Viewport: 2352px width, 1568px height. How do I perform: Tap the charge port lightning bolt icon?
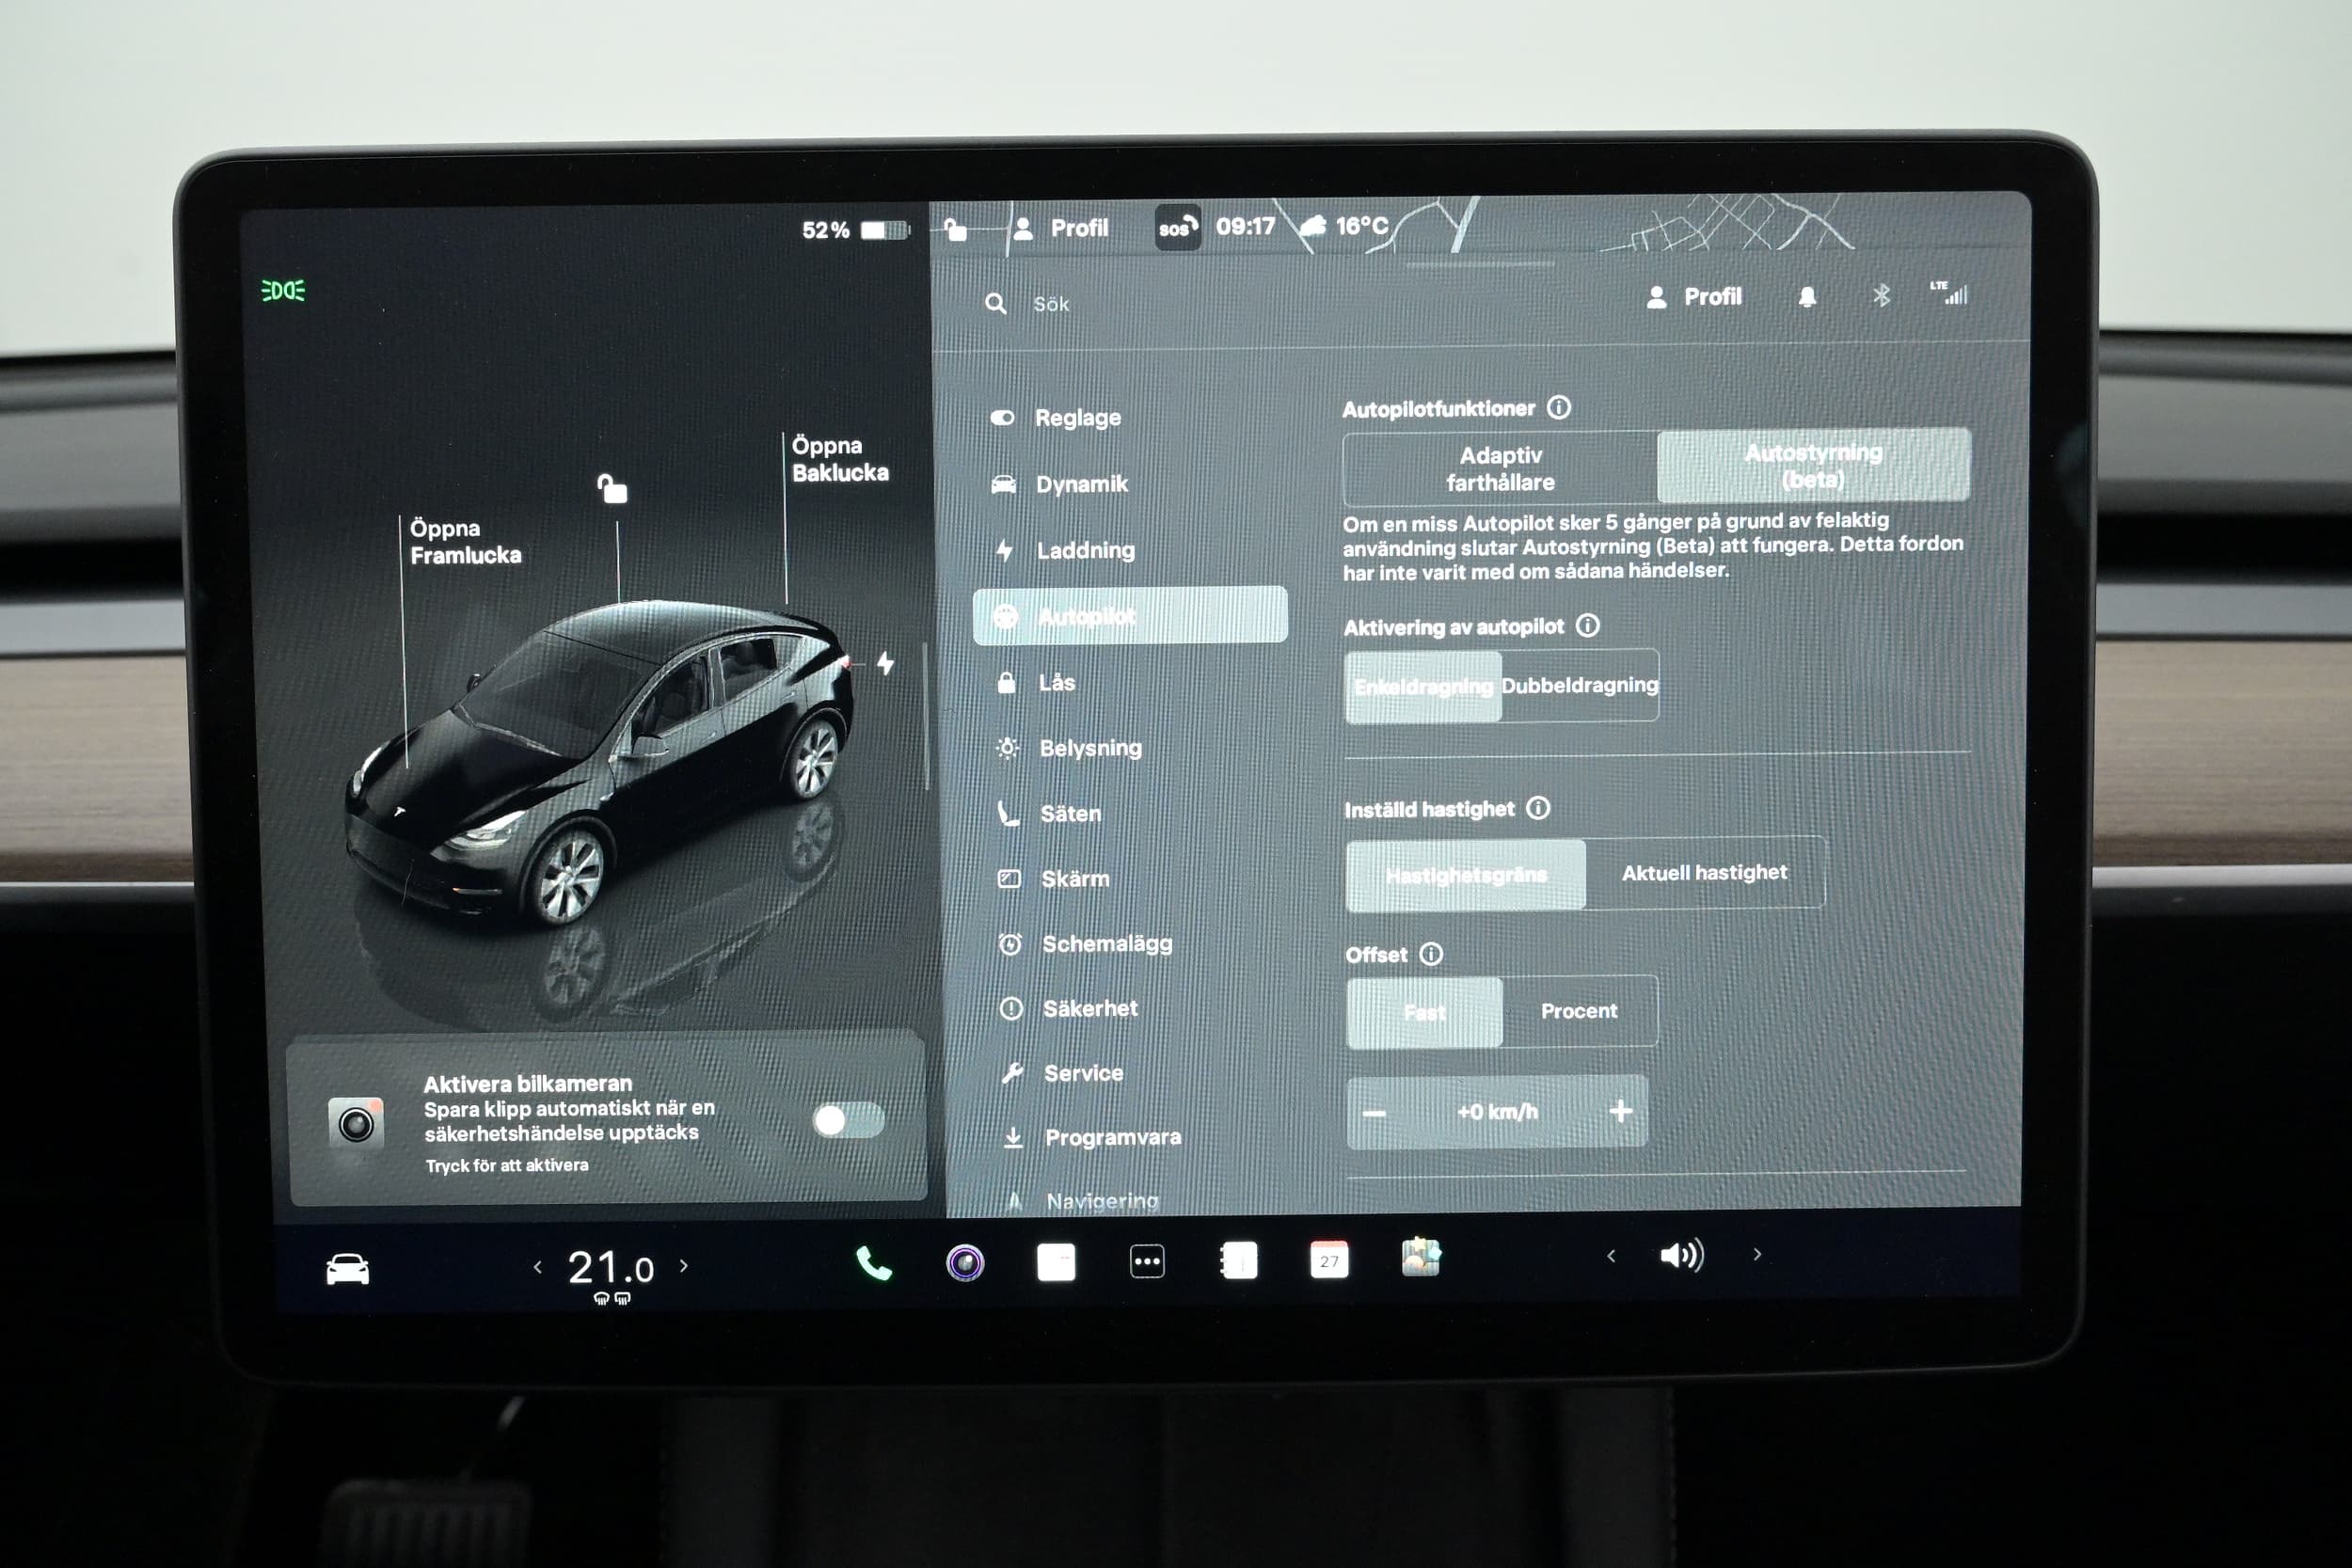[886, 662]
